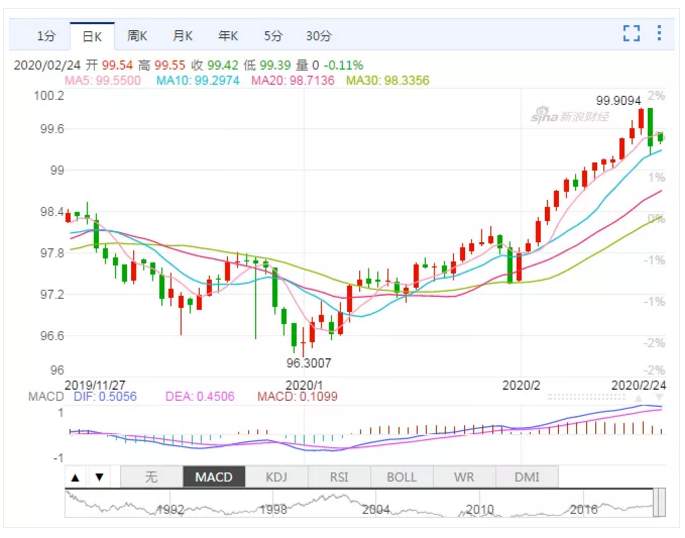Select the 日K daily candlestick tab
Viewport: 685px width, 538px height.
coord(92,36)
